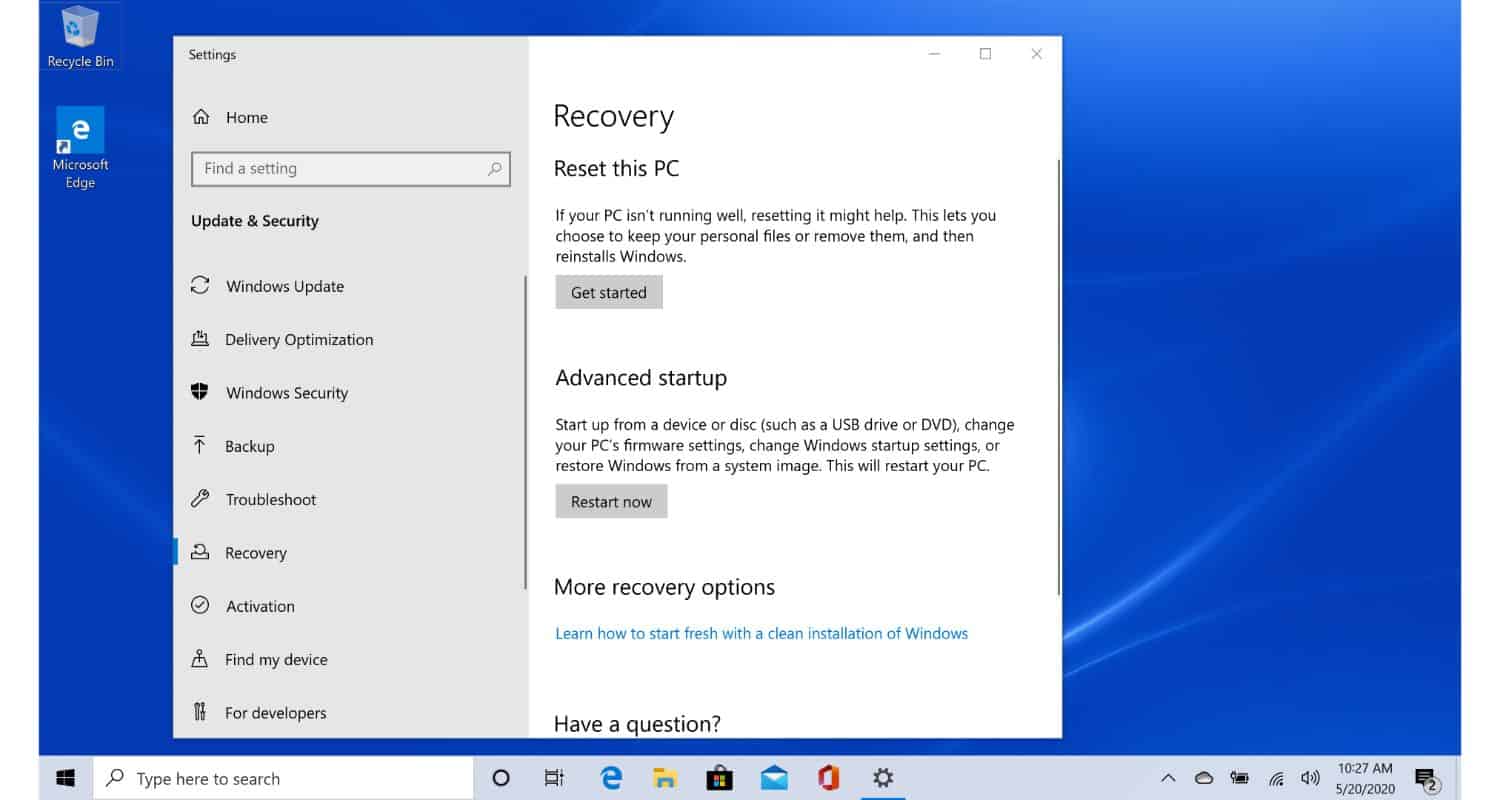Click the taskbar clock showing 10:27 AM
Image resolution: width=1500 pixels, height=800 pixels.
pyautogui.click(x=1365, y=778)
